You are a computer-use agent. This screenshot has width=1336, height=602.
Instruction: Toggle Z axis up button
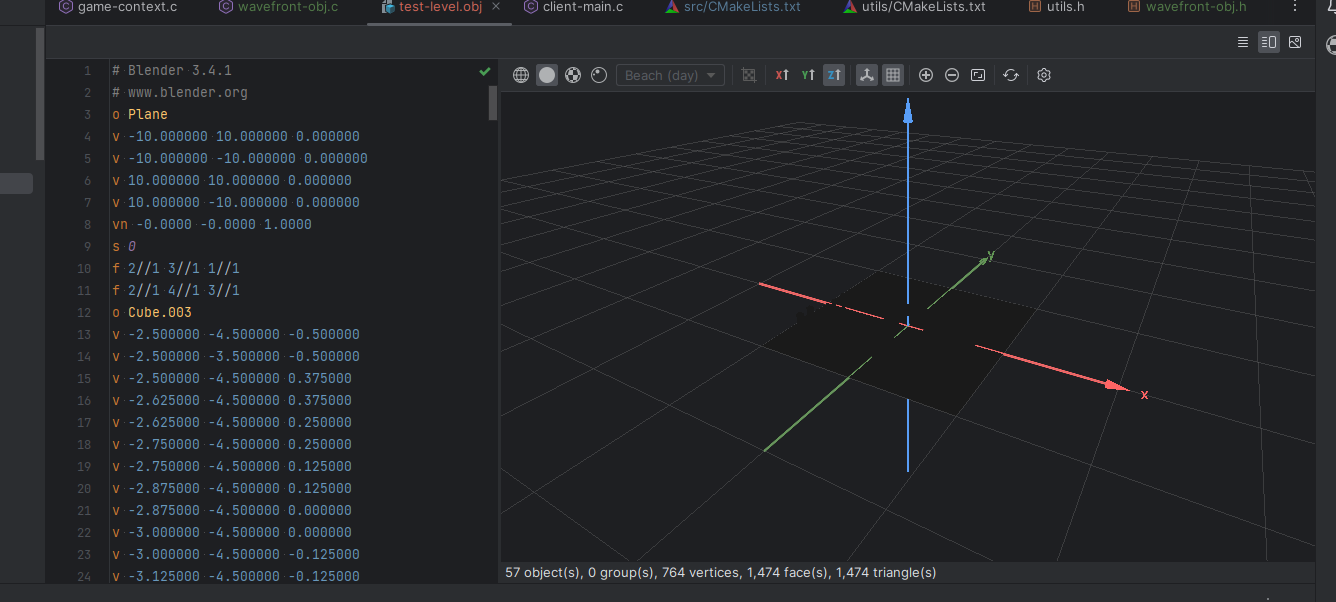[834, 75]
